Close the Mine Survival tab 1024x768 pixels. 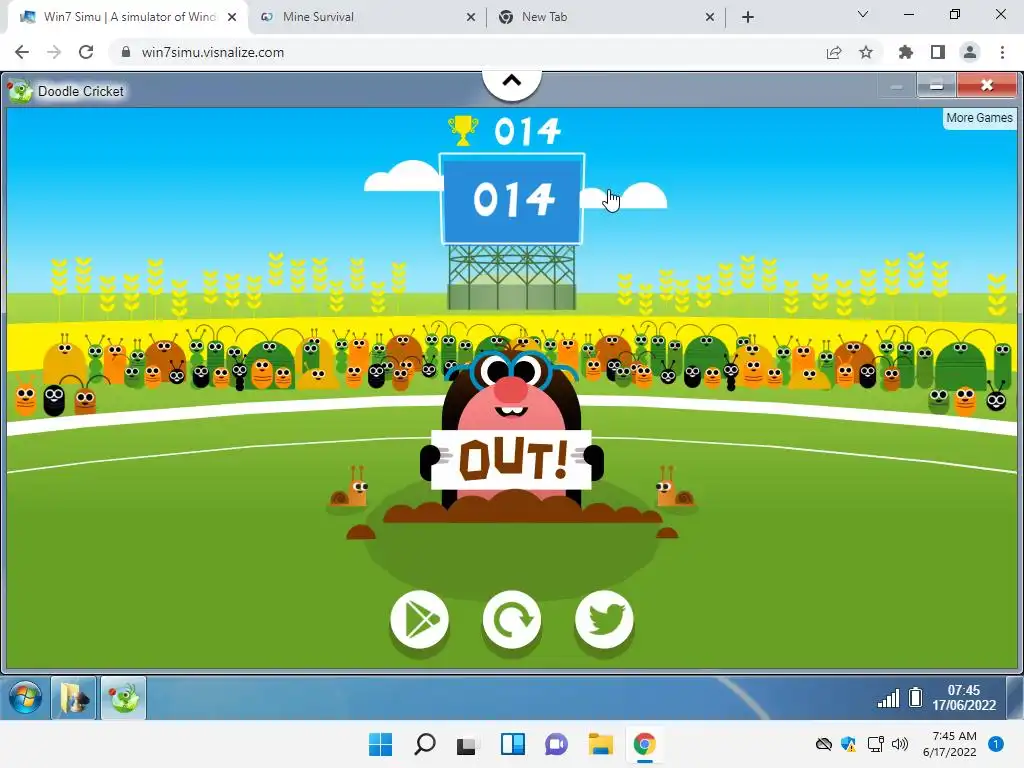click(x=471, y=17)
